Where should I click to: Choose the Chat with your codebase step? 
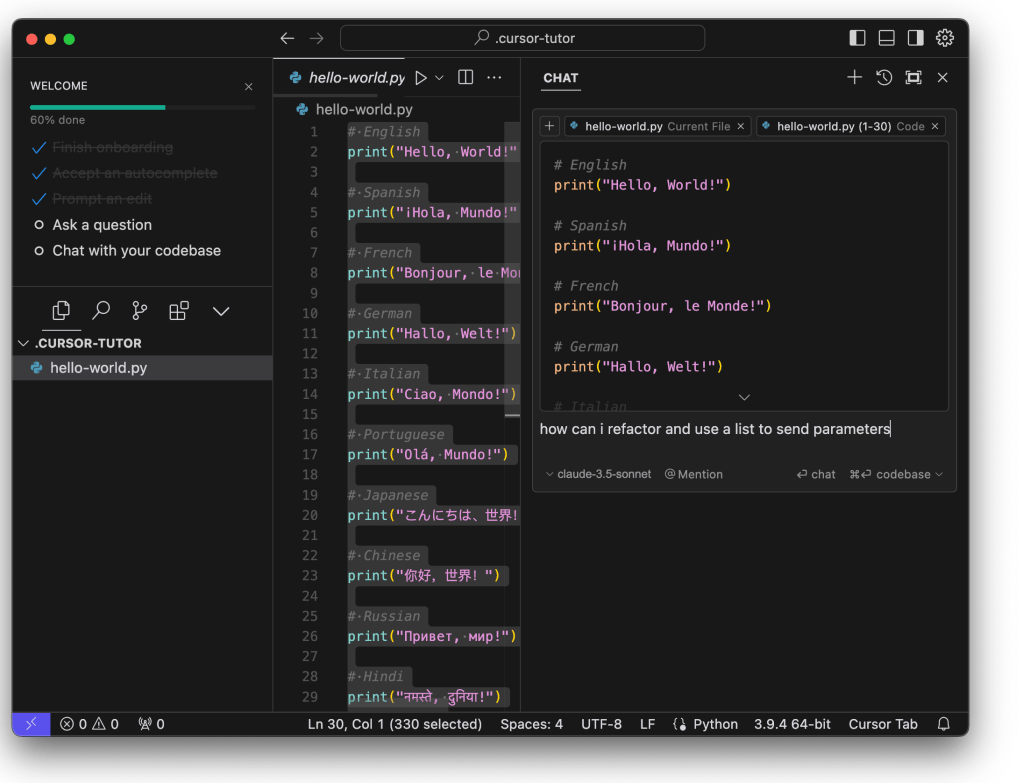point(136,251)
